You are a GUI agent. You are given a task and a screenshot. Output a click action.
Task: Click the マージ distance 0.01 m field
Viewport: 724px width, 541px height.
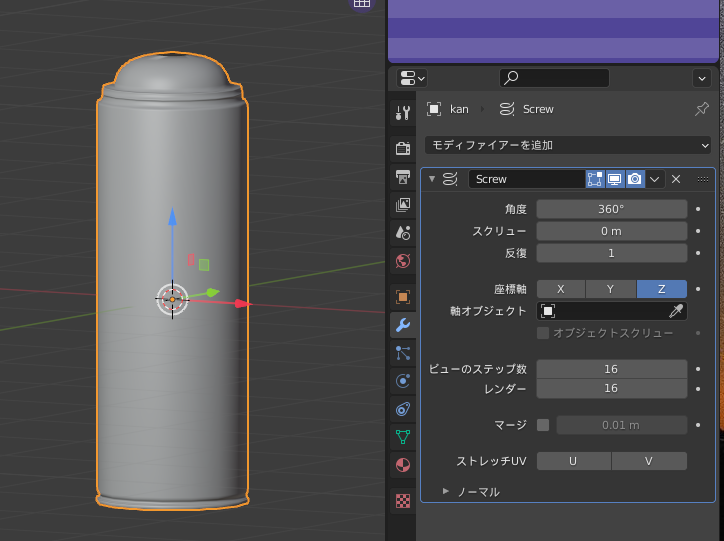621,425
